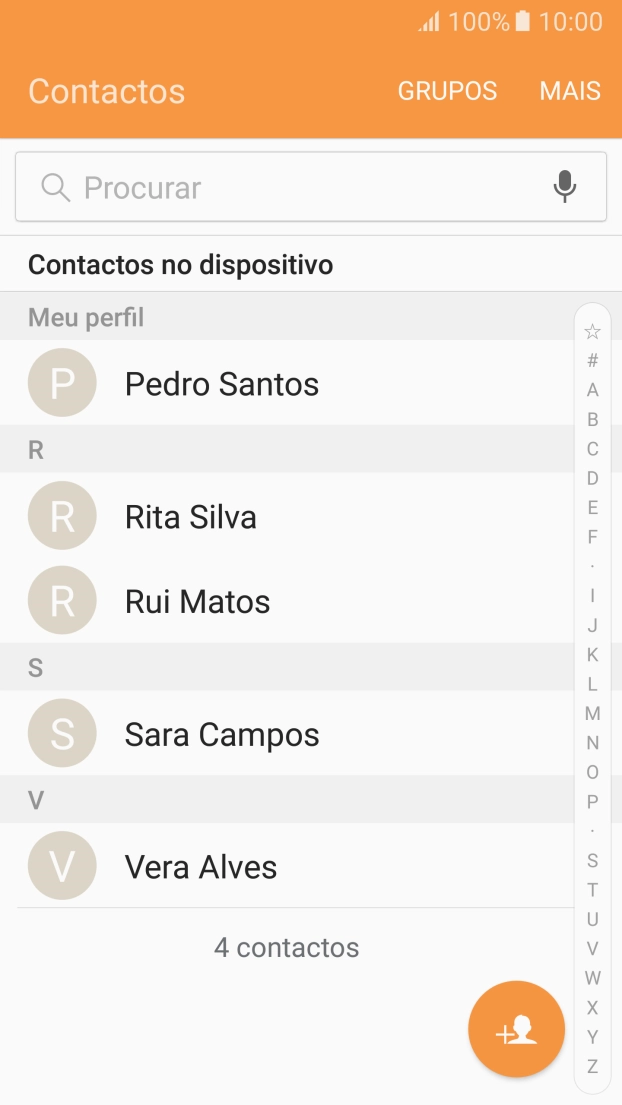Tap Sara Campos's avatar circle
Screen dimensions: 622x1105
[62, 733]
